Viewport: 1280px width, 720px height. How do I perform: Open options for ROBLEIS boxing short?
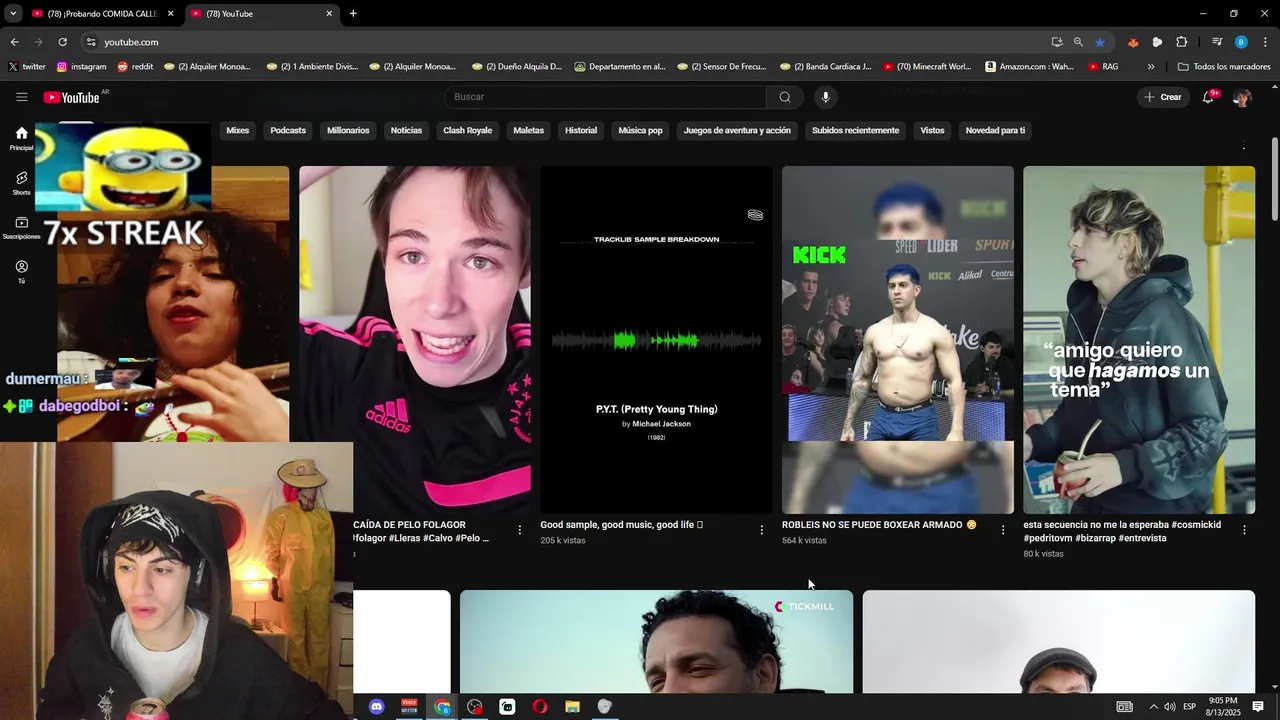[1003, 530]
